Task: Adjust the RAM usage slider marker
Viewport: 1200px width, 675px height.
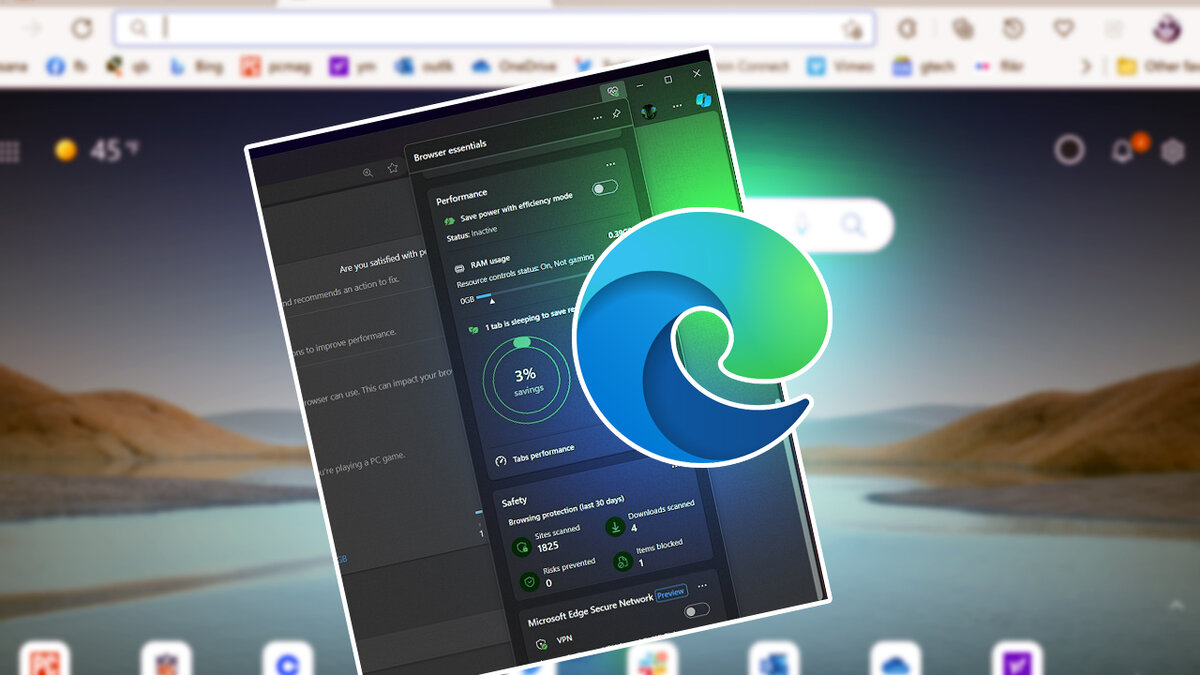Action: [491, 299]
